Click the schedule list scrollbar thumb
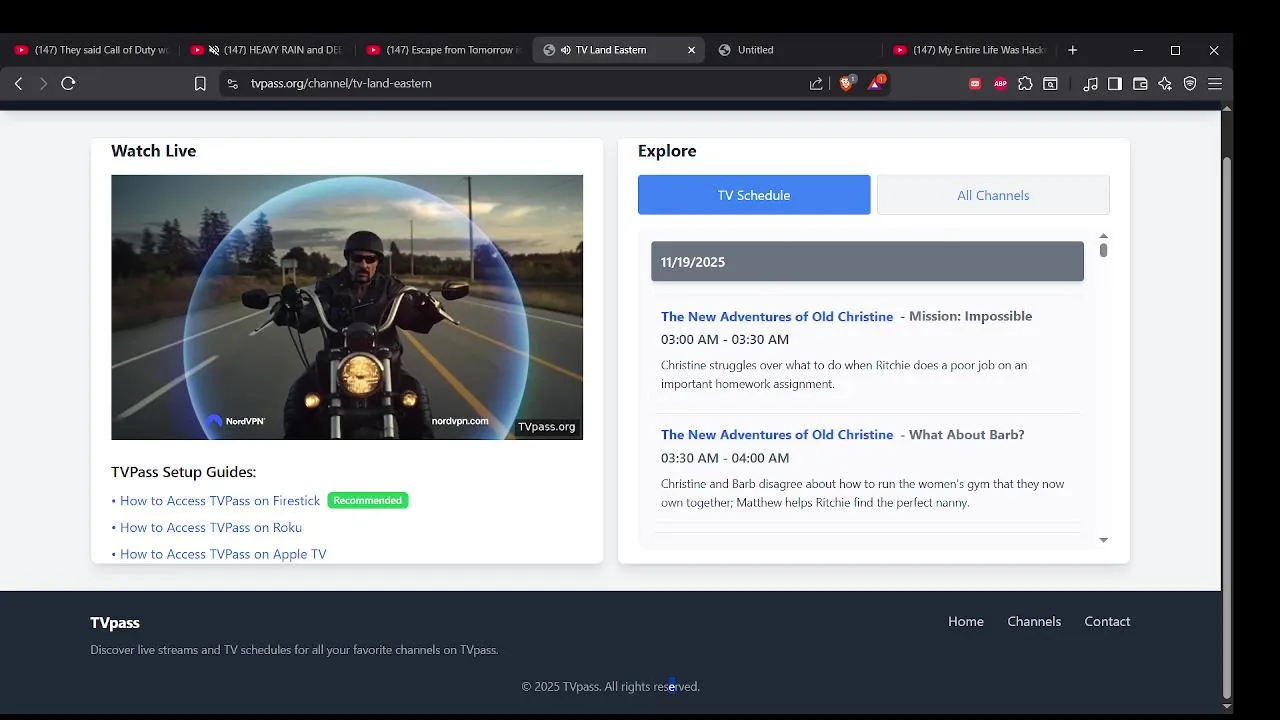The image size is (1280, 720). click(x=1103, y=250)
